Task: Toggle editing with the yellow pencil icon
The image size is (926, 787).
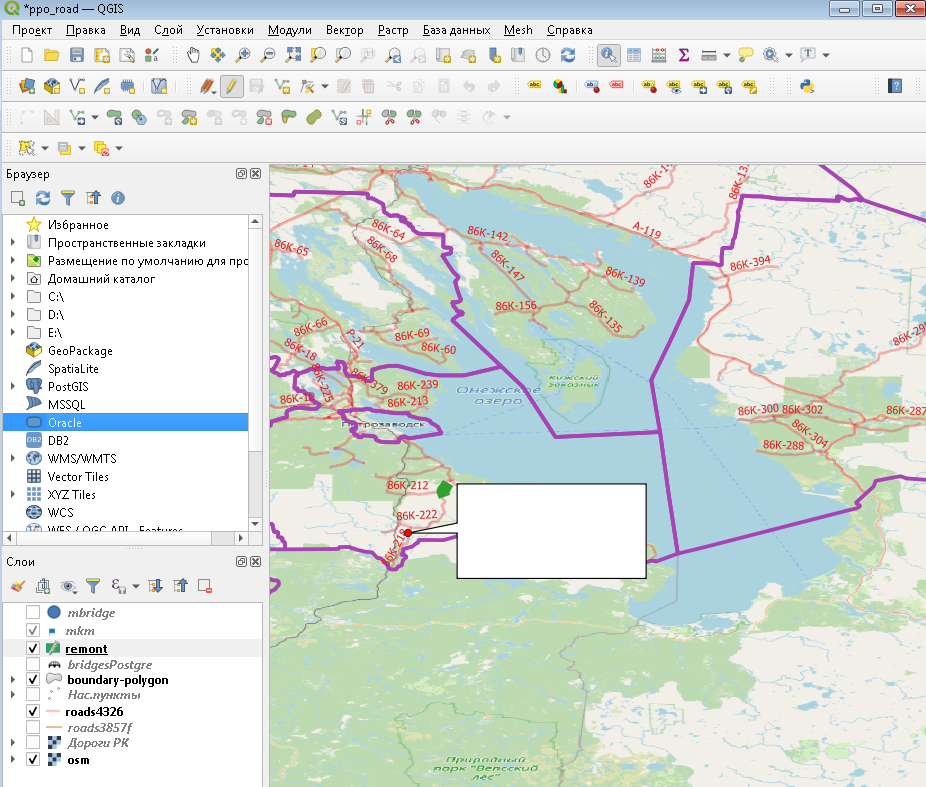Action: [x=232, y=86]
